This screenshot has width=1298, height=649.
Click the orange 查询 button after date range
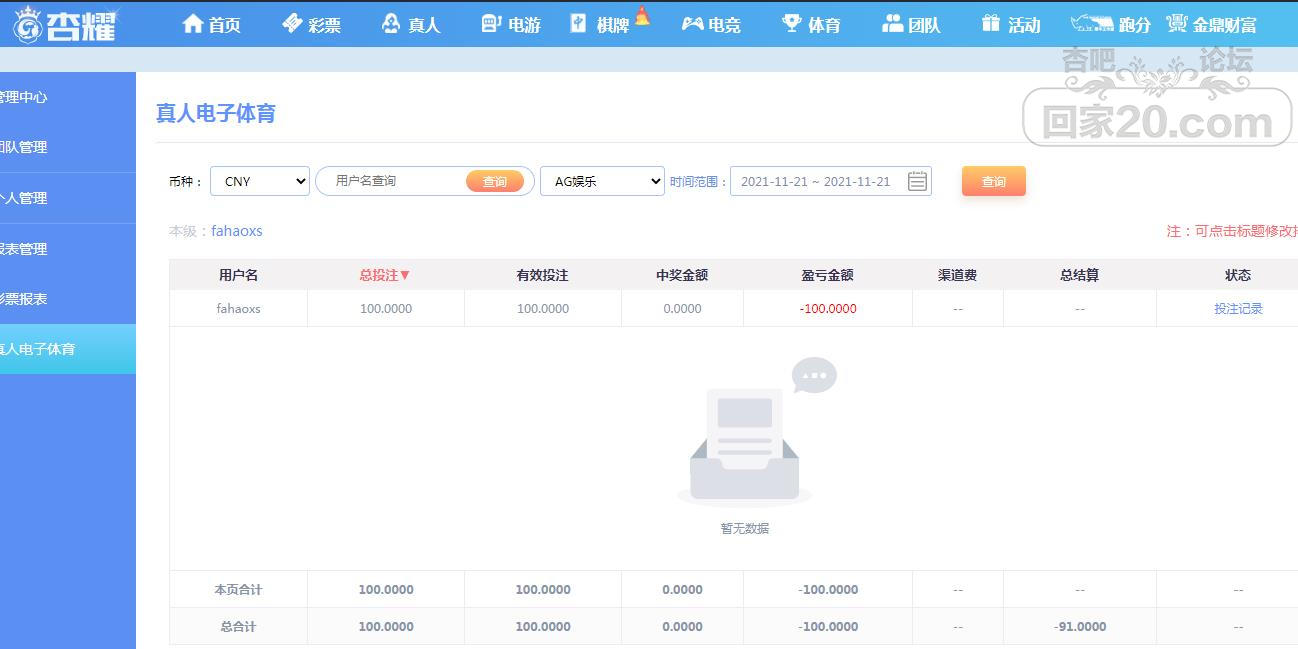click(994, 181)
